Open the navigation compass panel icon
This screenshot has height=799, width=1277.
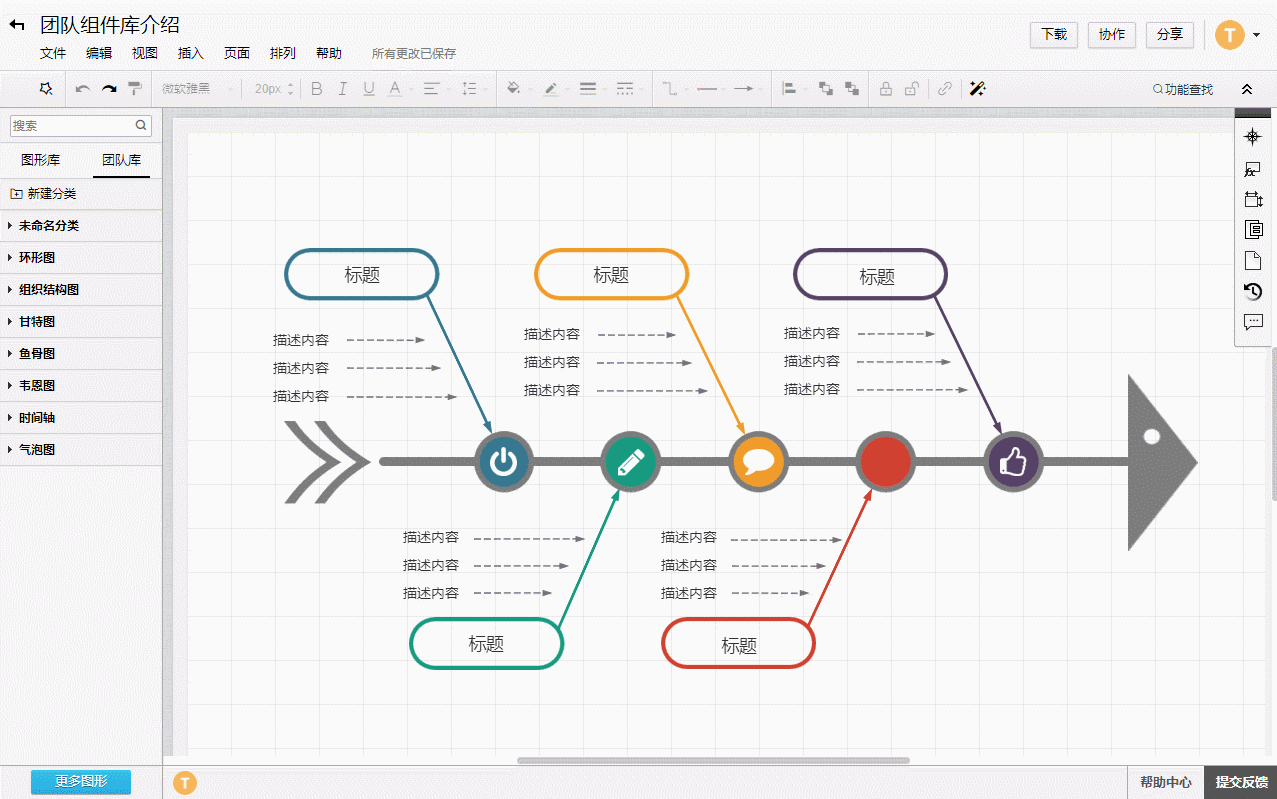coord(1253,137)
